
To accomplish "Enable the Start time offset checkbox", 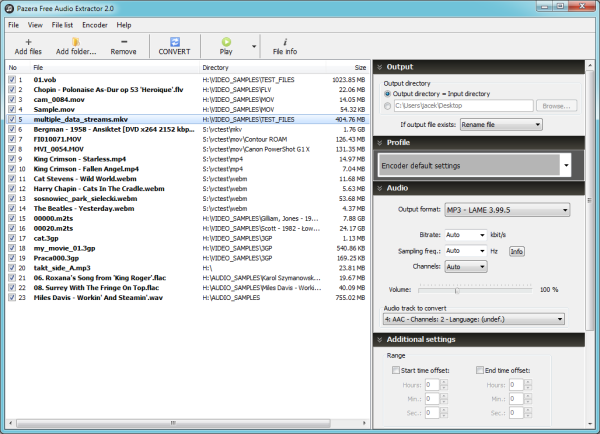I will click(x=396, y=370).
